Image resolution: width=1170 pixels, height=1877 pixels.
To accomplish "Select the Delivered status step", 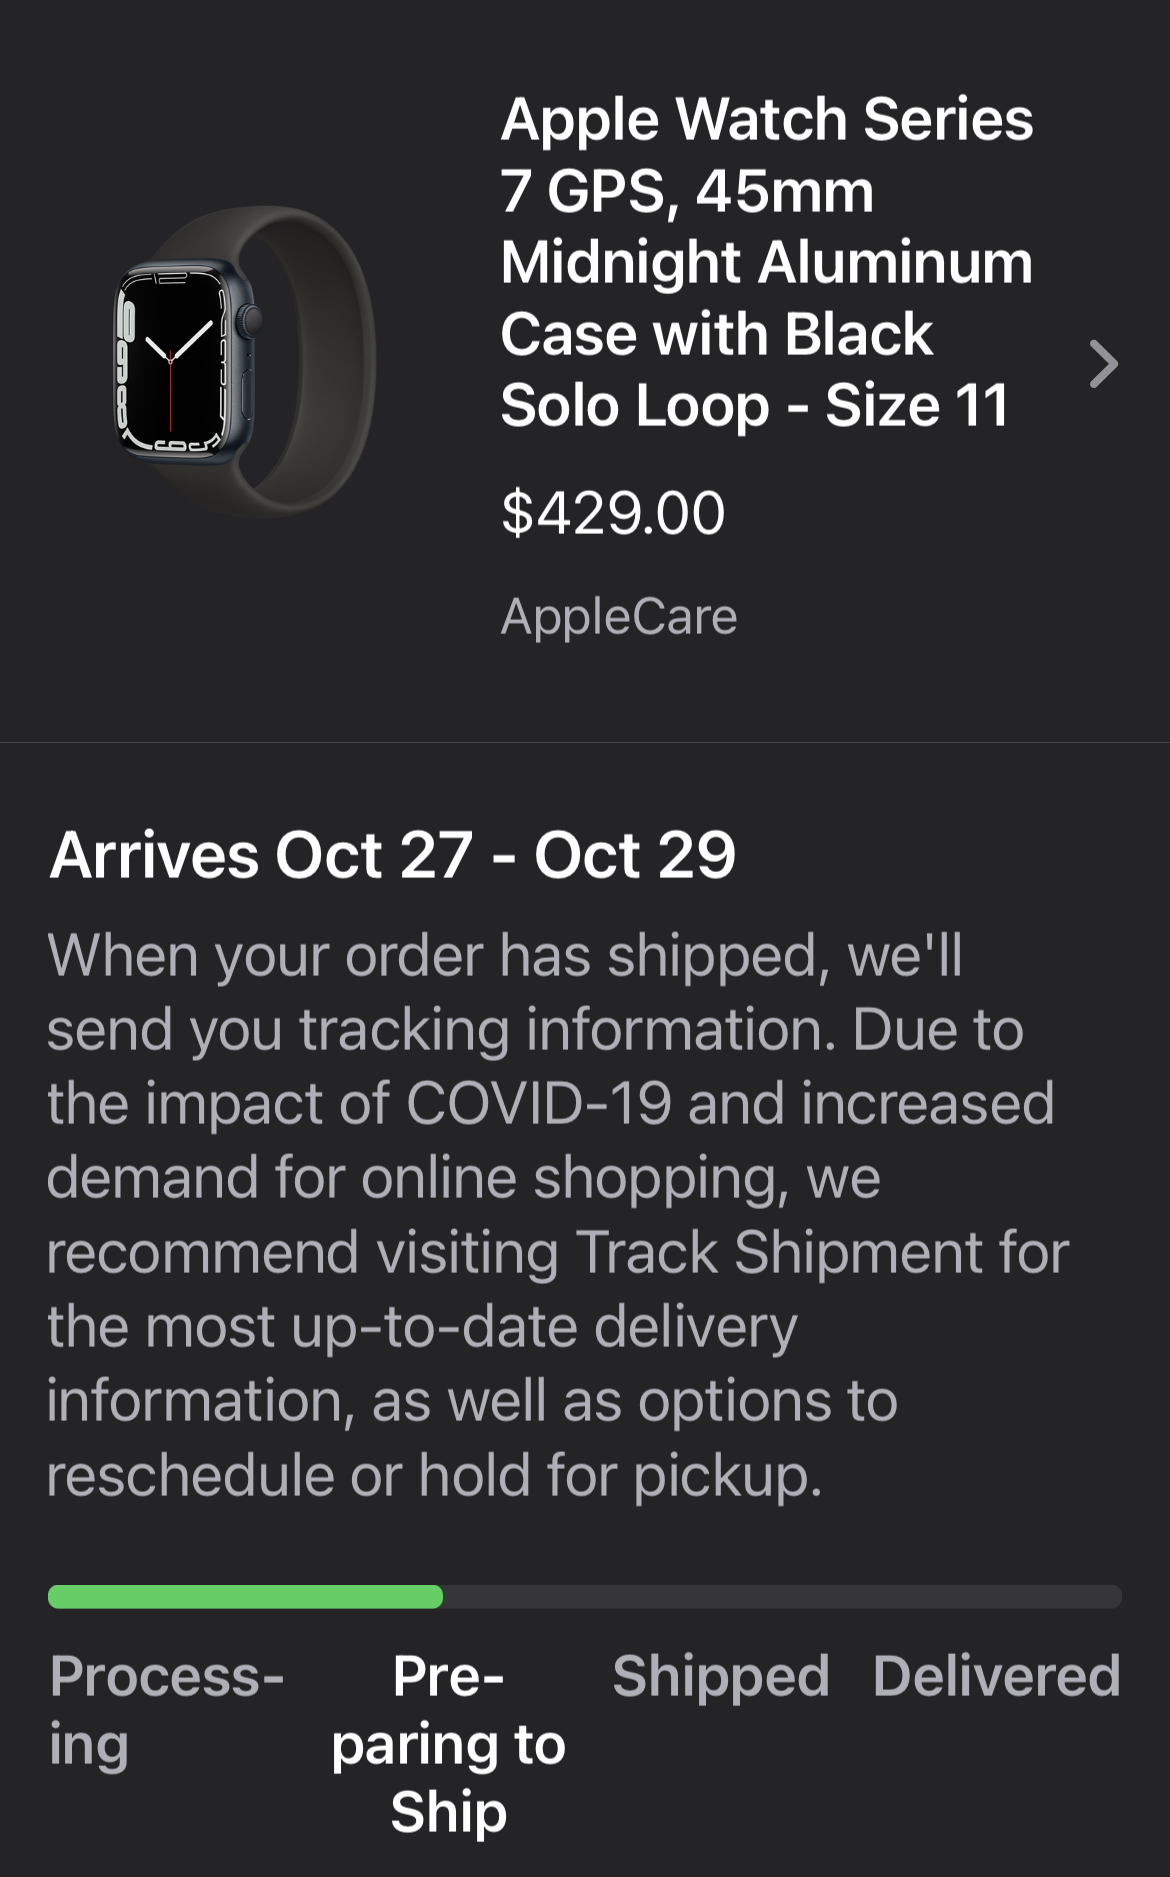I will click(996, 1676).
